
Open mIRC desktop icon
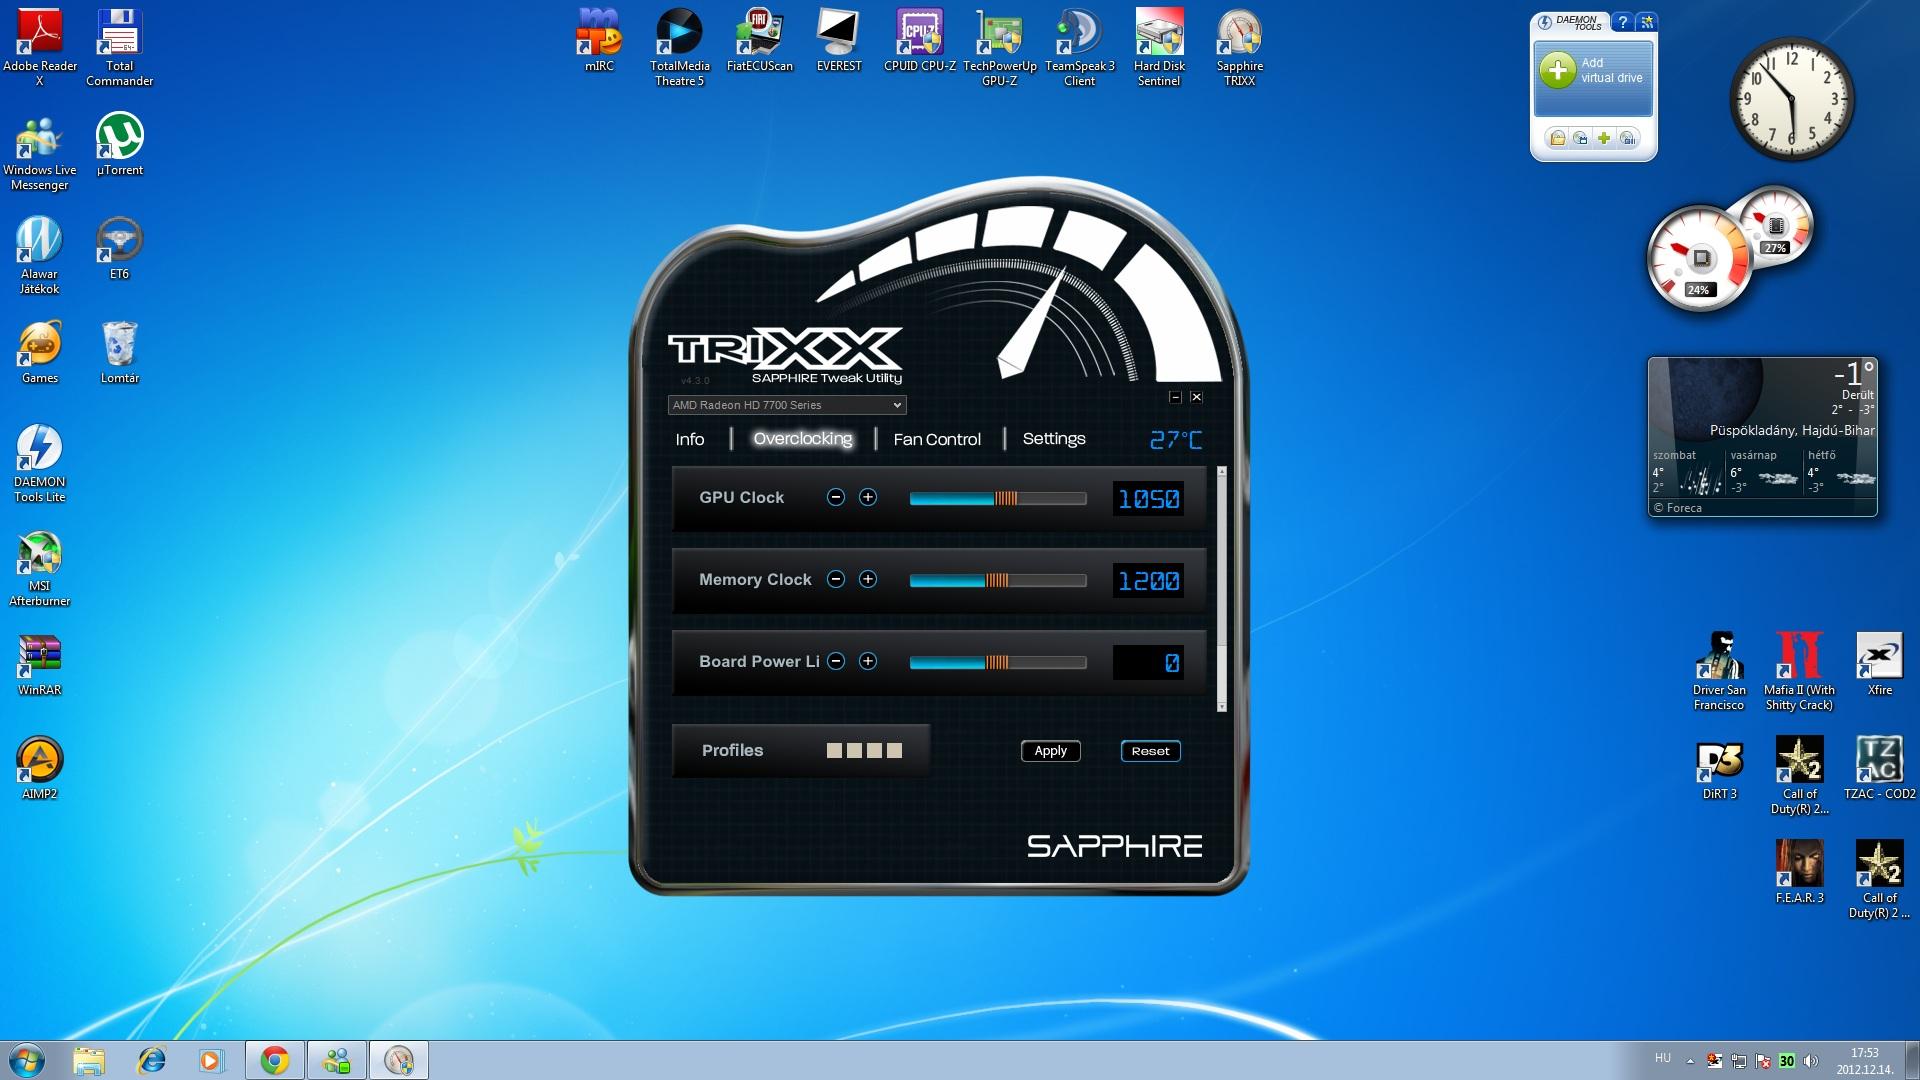click(x=599, y=40)
